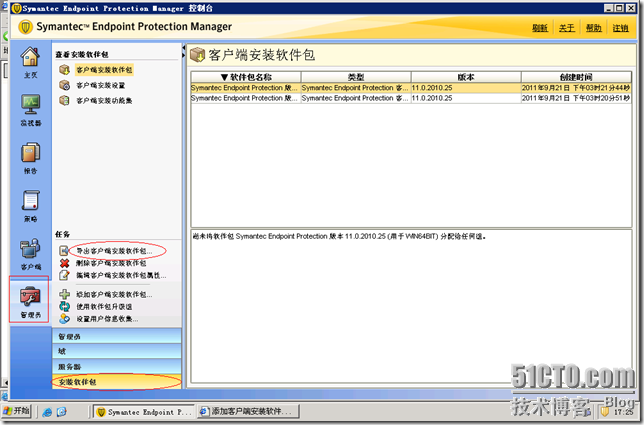Click the export package task icon
This screenshot has height=425, width=644.
click(64, 250)
